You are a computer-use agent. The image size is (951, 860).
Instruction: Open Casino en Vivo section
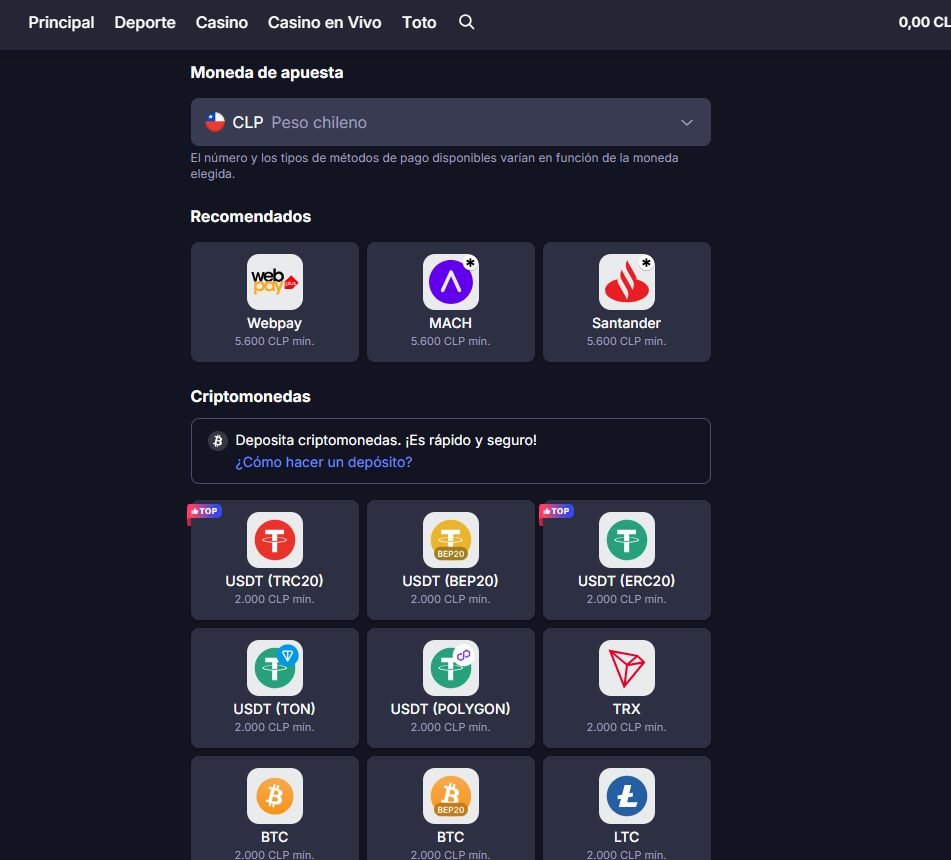point(324,22)
